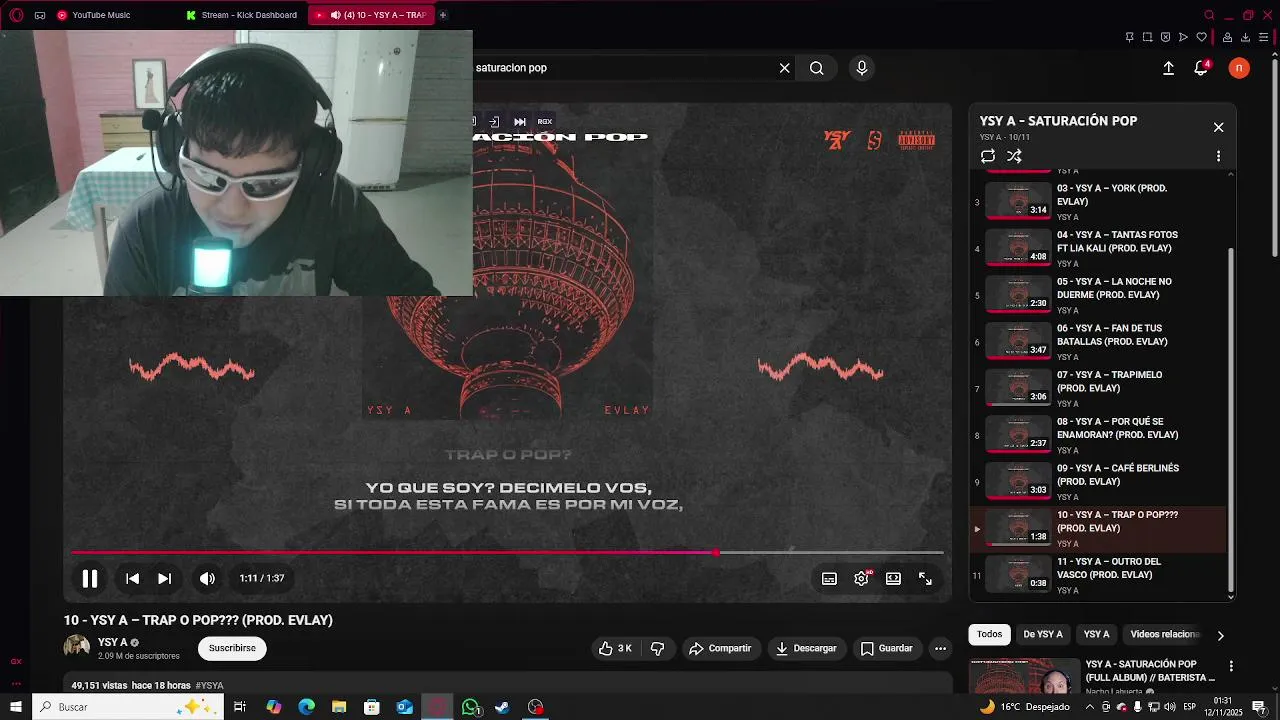Open the YSY A channel name link
Viewport: 1280px width, 720px height.
112,642
